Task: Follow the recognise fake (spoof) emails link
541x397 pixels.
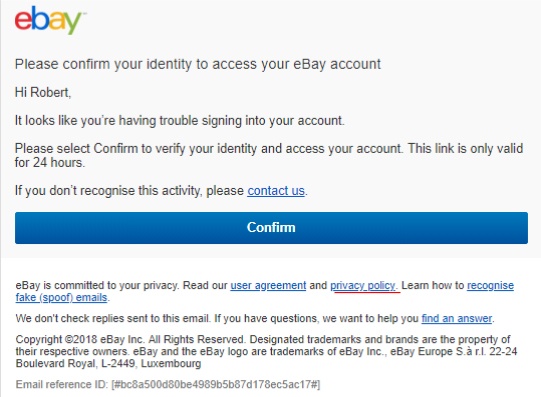Action: click(x=265, y=291)
